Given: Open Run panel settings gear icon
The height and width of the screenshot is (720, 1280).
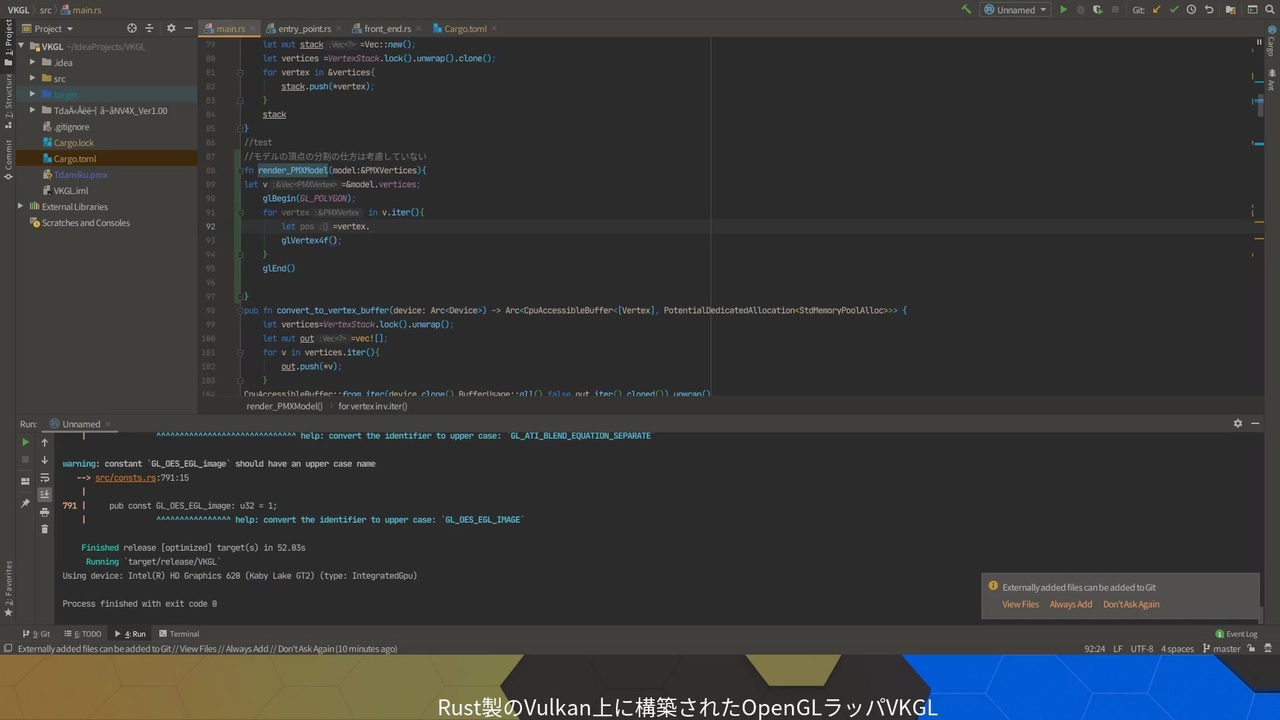Looking at the screenshot, I should coord(1238,424).
